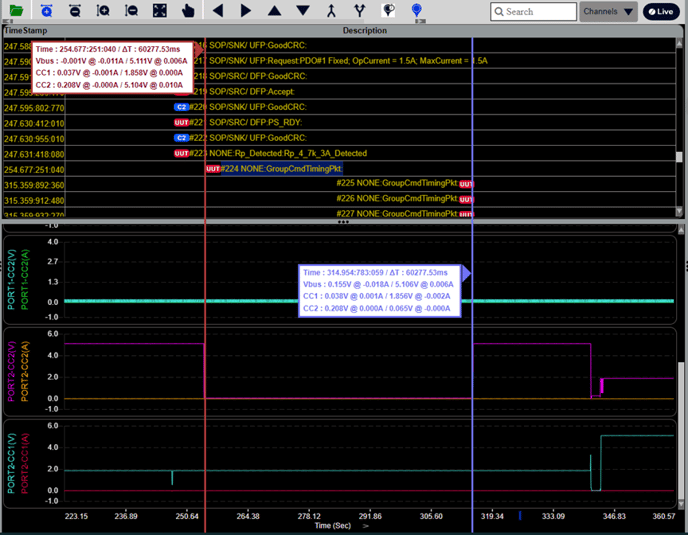Click PORT2-CC2(V) channel label
Screen dimensions: 688x535
coord(11,371)
